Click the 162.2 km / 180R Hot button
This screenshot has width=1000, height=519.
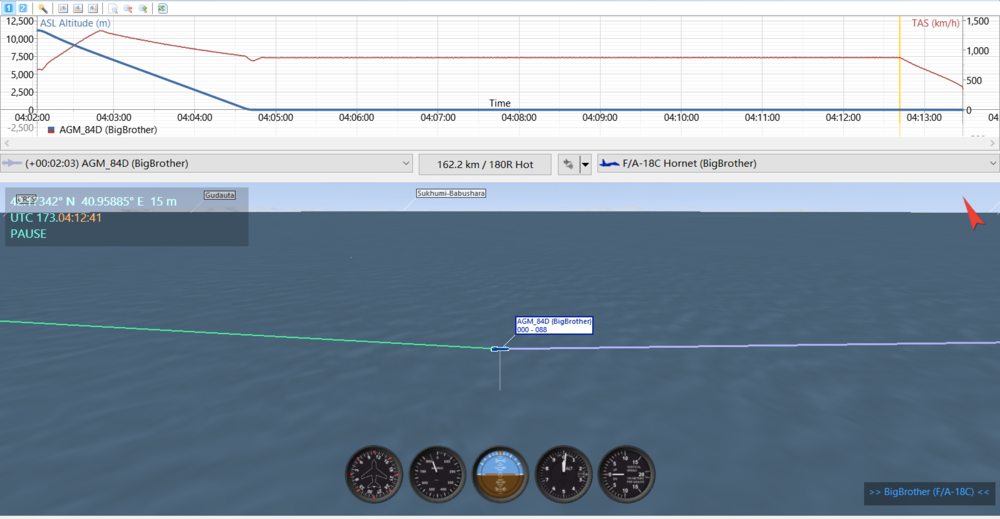485,164
